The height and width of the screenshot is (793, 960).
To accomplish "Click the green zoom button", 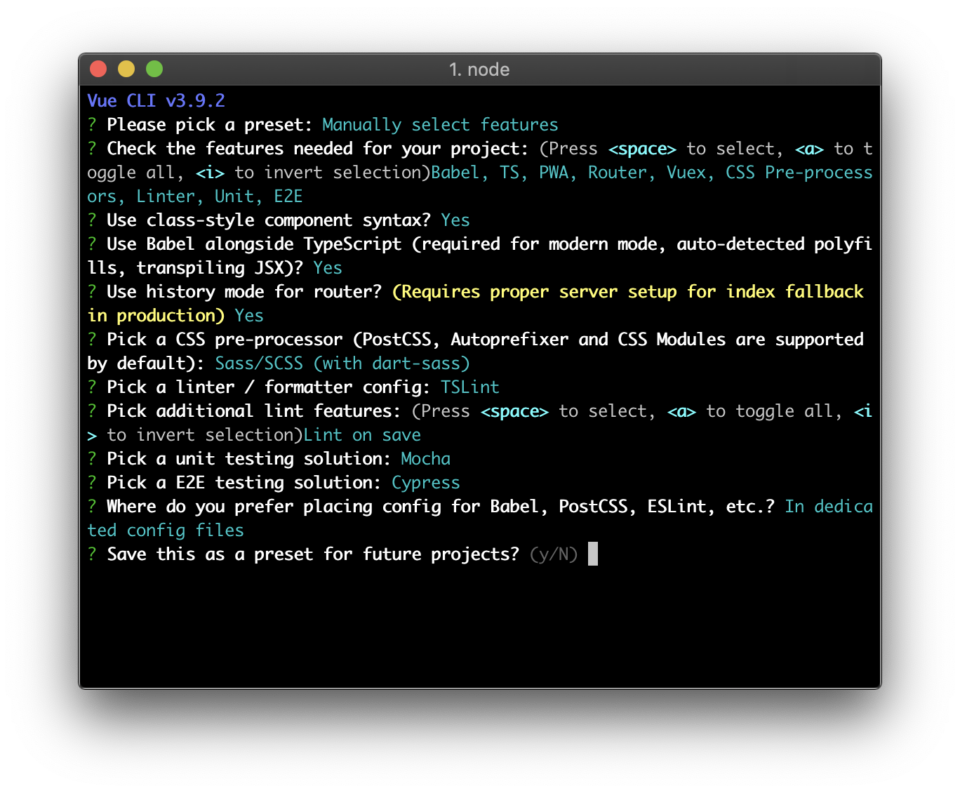I will [x=154, y=69].
